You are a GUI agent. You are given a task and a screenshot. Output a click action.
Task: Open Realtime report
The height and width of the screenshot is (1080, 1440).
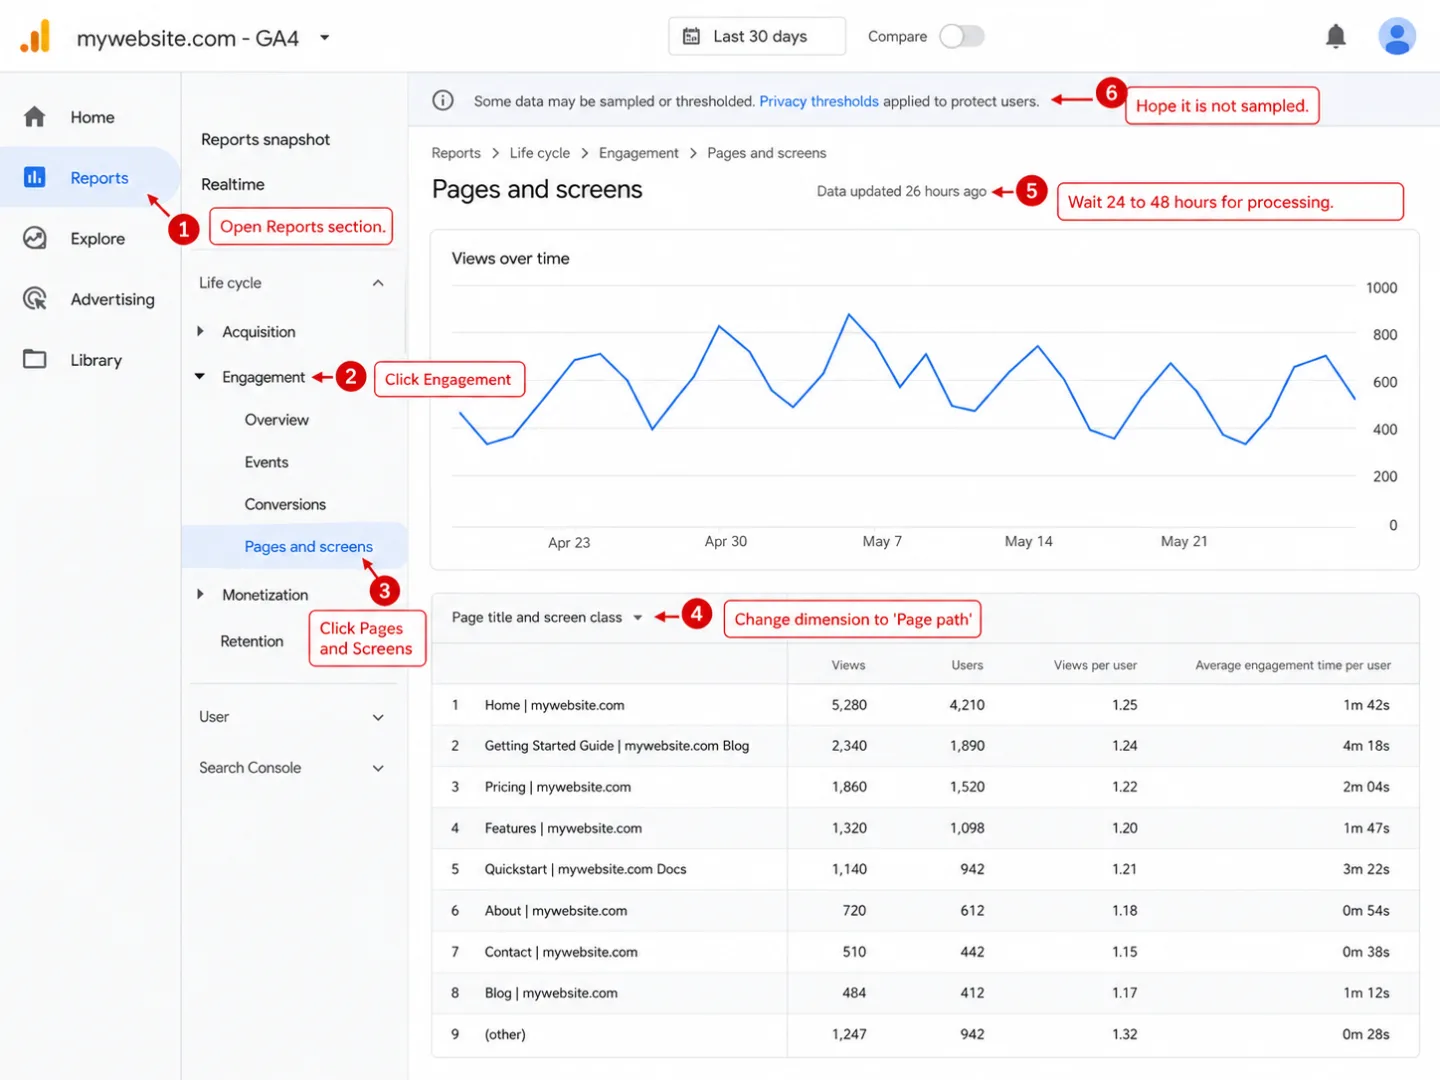tap(233, 184)
